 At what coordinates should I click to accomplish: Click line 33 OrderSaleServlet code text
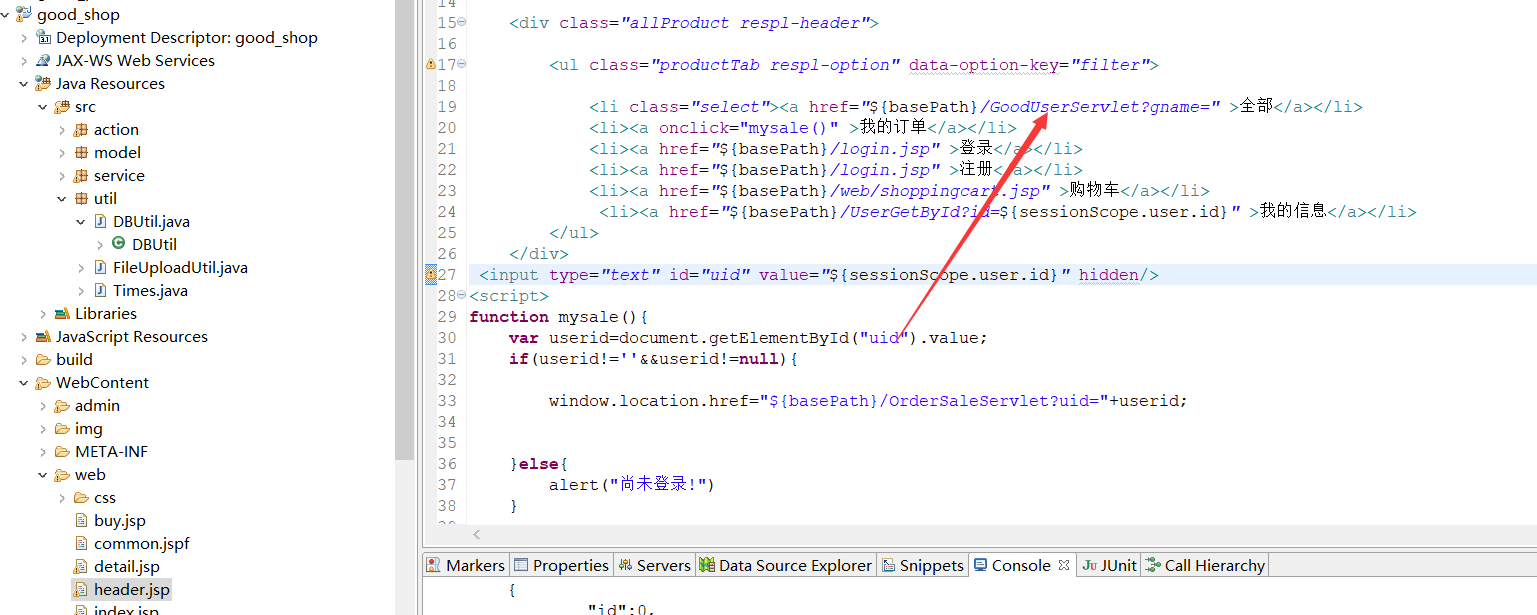868,400
